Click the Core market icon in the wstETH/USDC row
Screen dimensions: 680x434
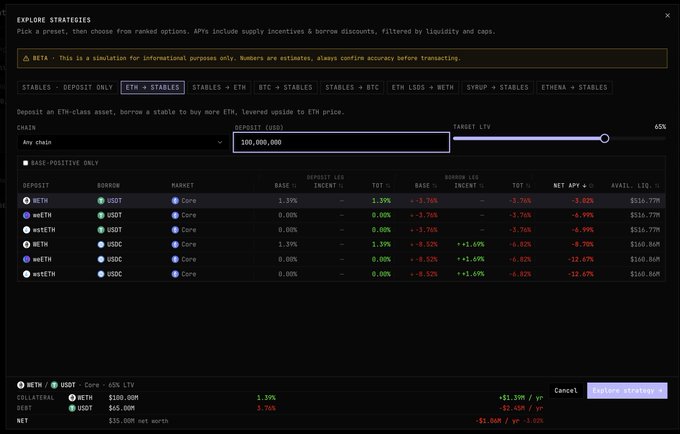click(x=175, y=274)
